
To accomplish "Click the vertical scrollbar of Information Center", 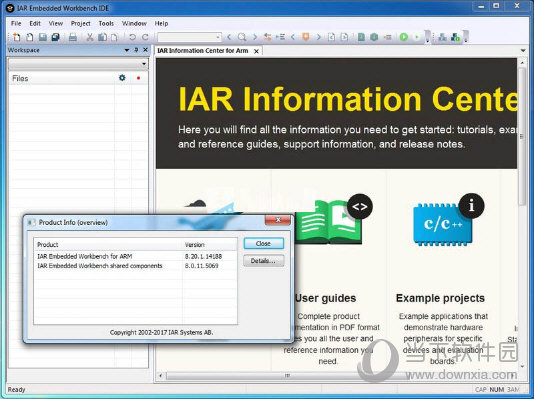I will pyautogui.click(x=522, y=136).
